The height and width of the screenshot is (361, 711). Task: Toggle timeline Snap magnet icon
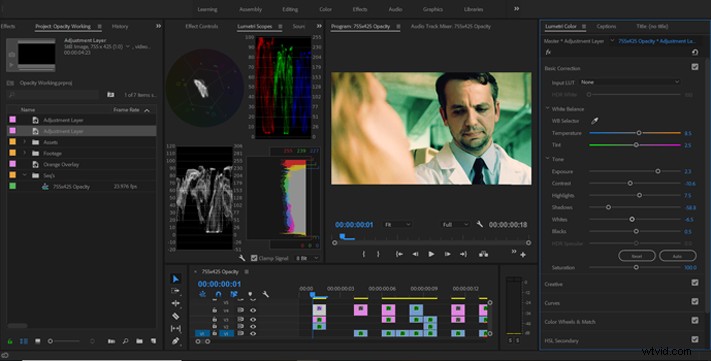click(x=218, y=294)
